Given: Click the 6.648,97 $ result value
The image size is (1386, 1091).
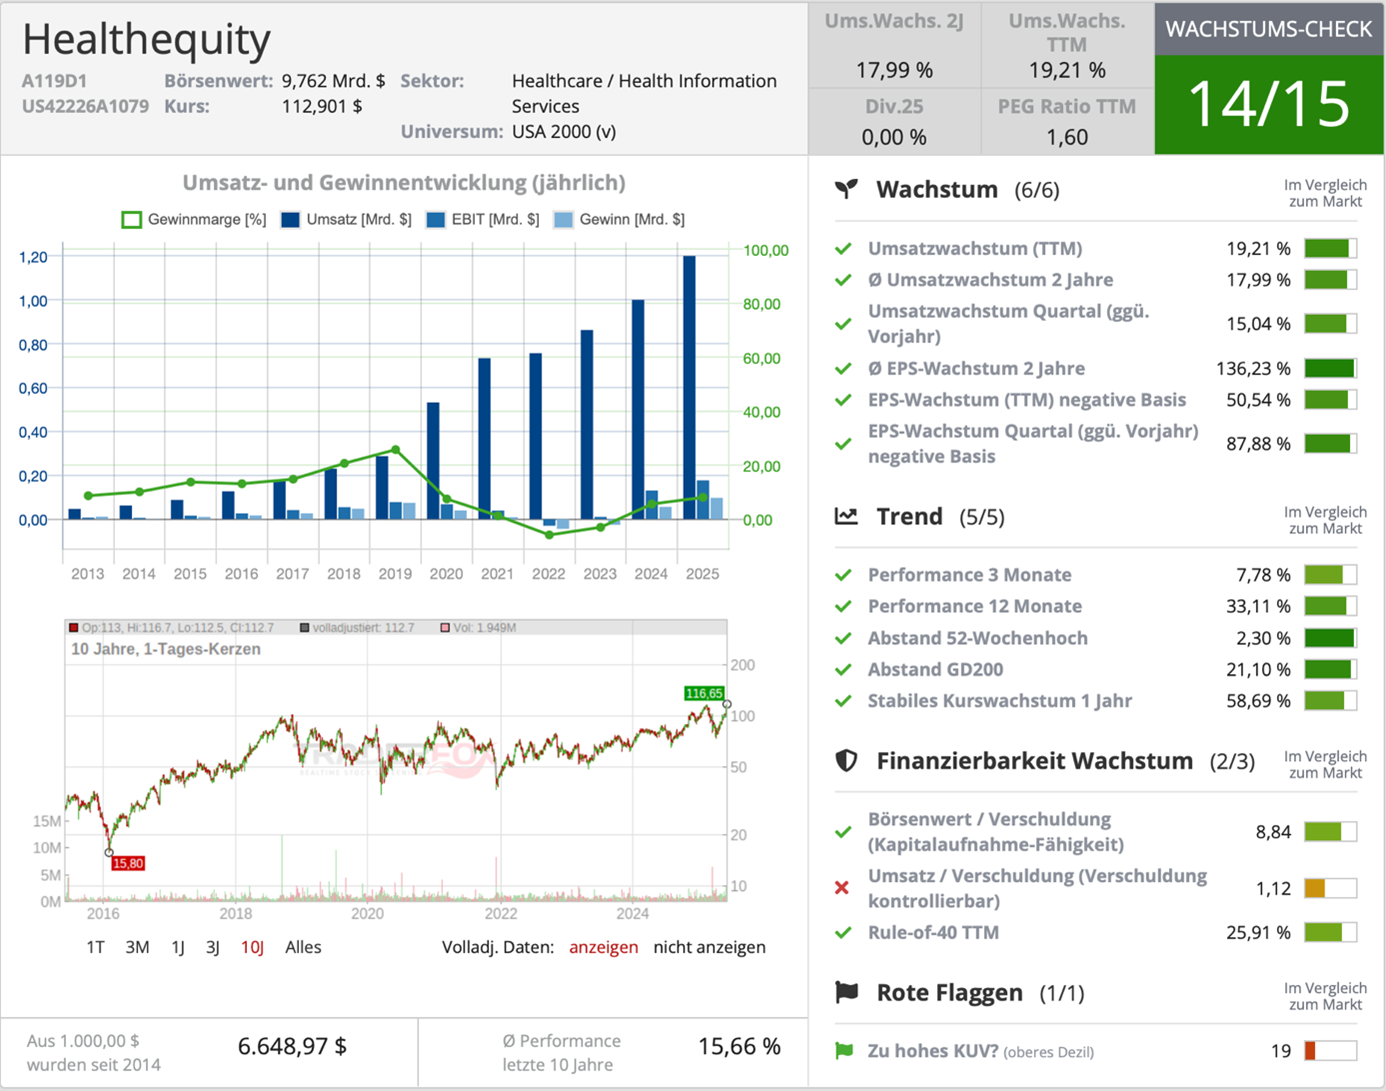Looking at the screenshot, I should click(292, 1046).
